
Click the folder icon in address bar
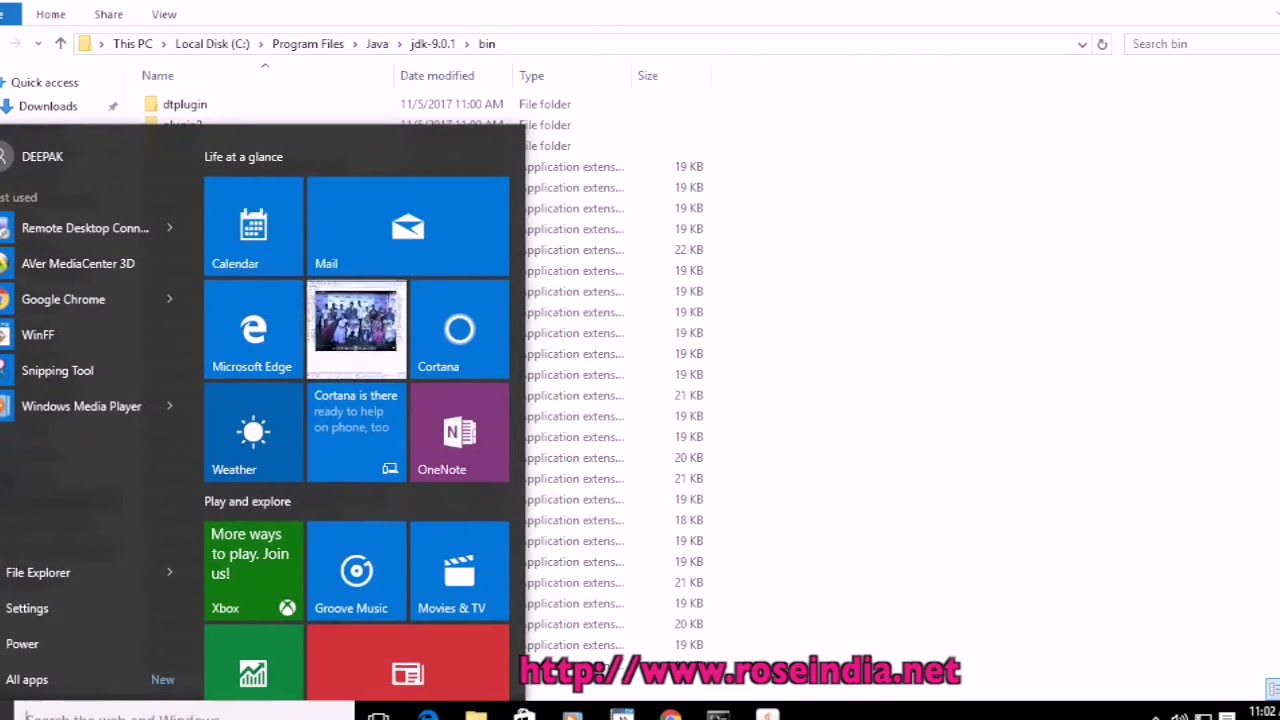point(85,44)
